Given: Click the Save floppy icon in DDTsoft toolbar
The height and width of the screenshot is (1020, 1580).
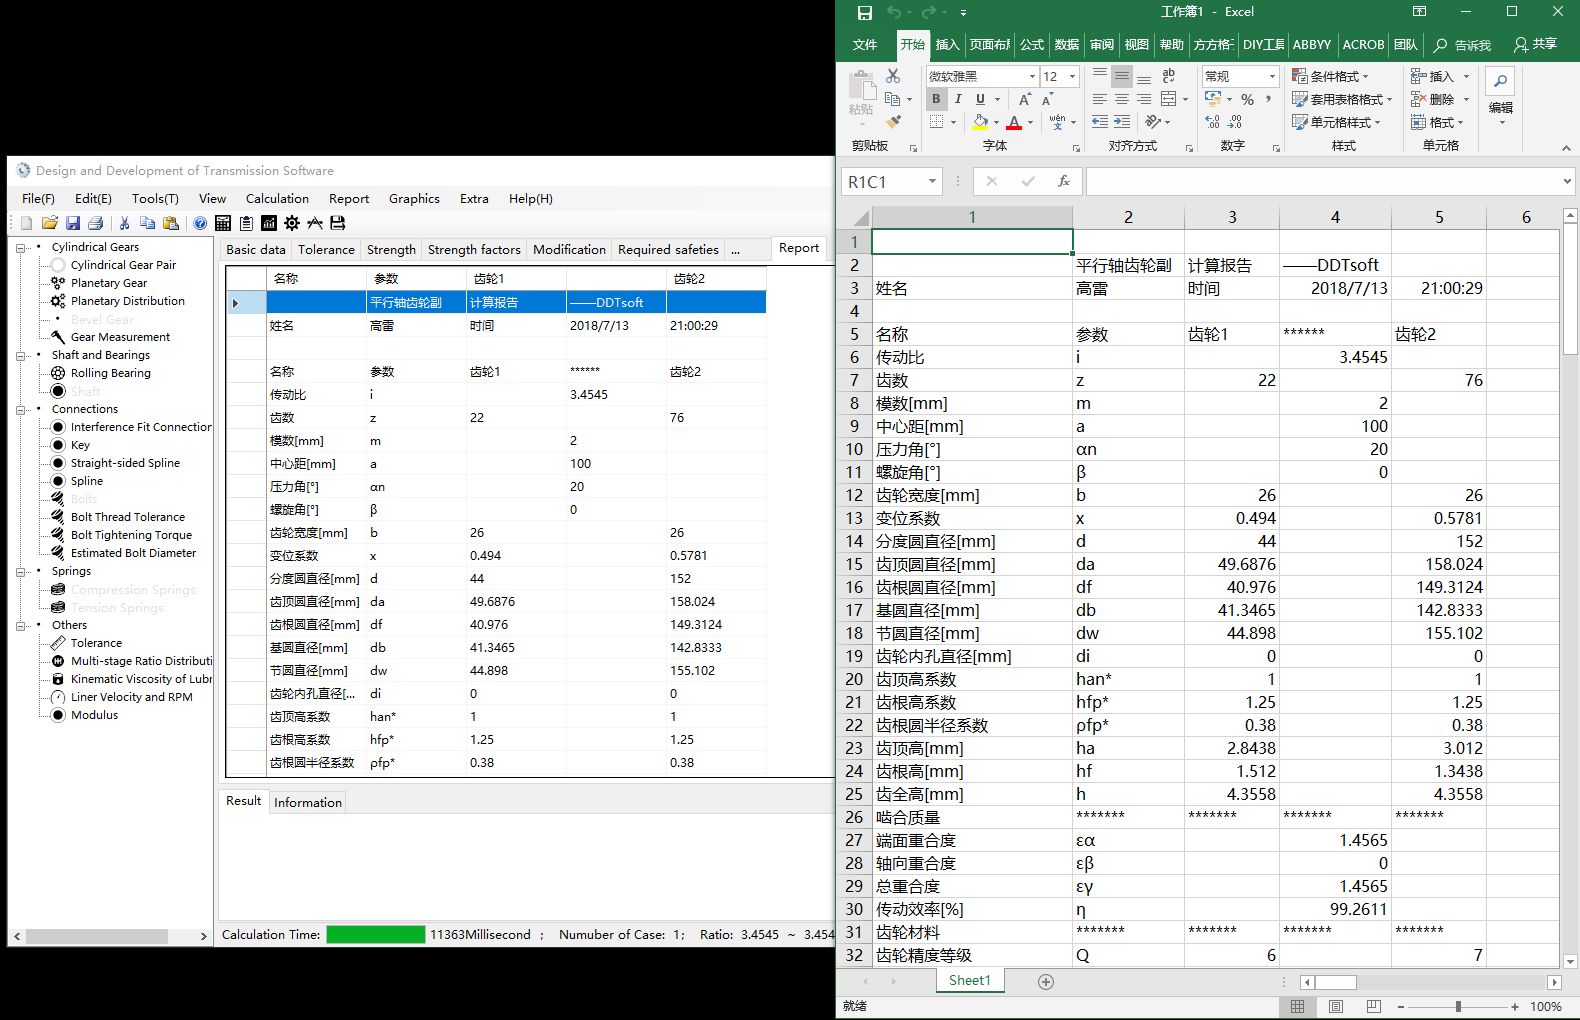Looking at the screenshot, I should click(72, 223).
